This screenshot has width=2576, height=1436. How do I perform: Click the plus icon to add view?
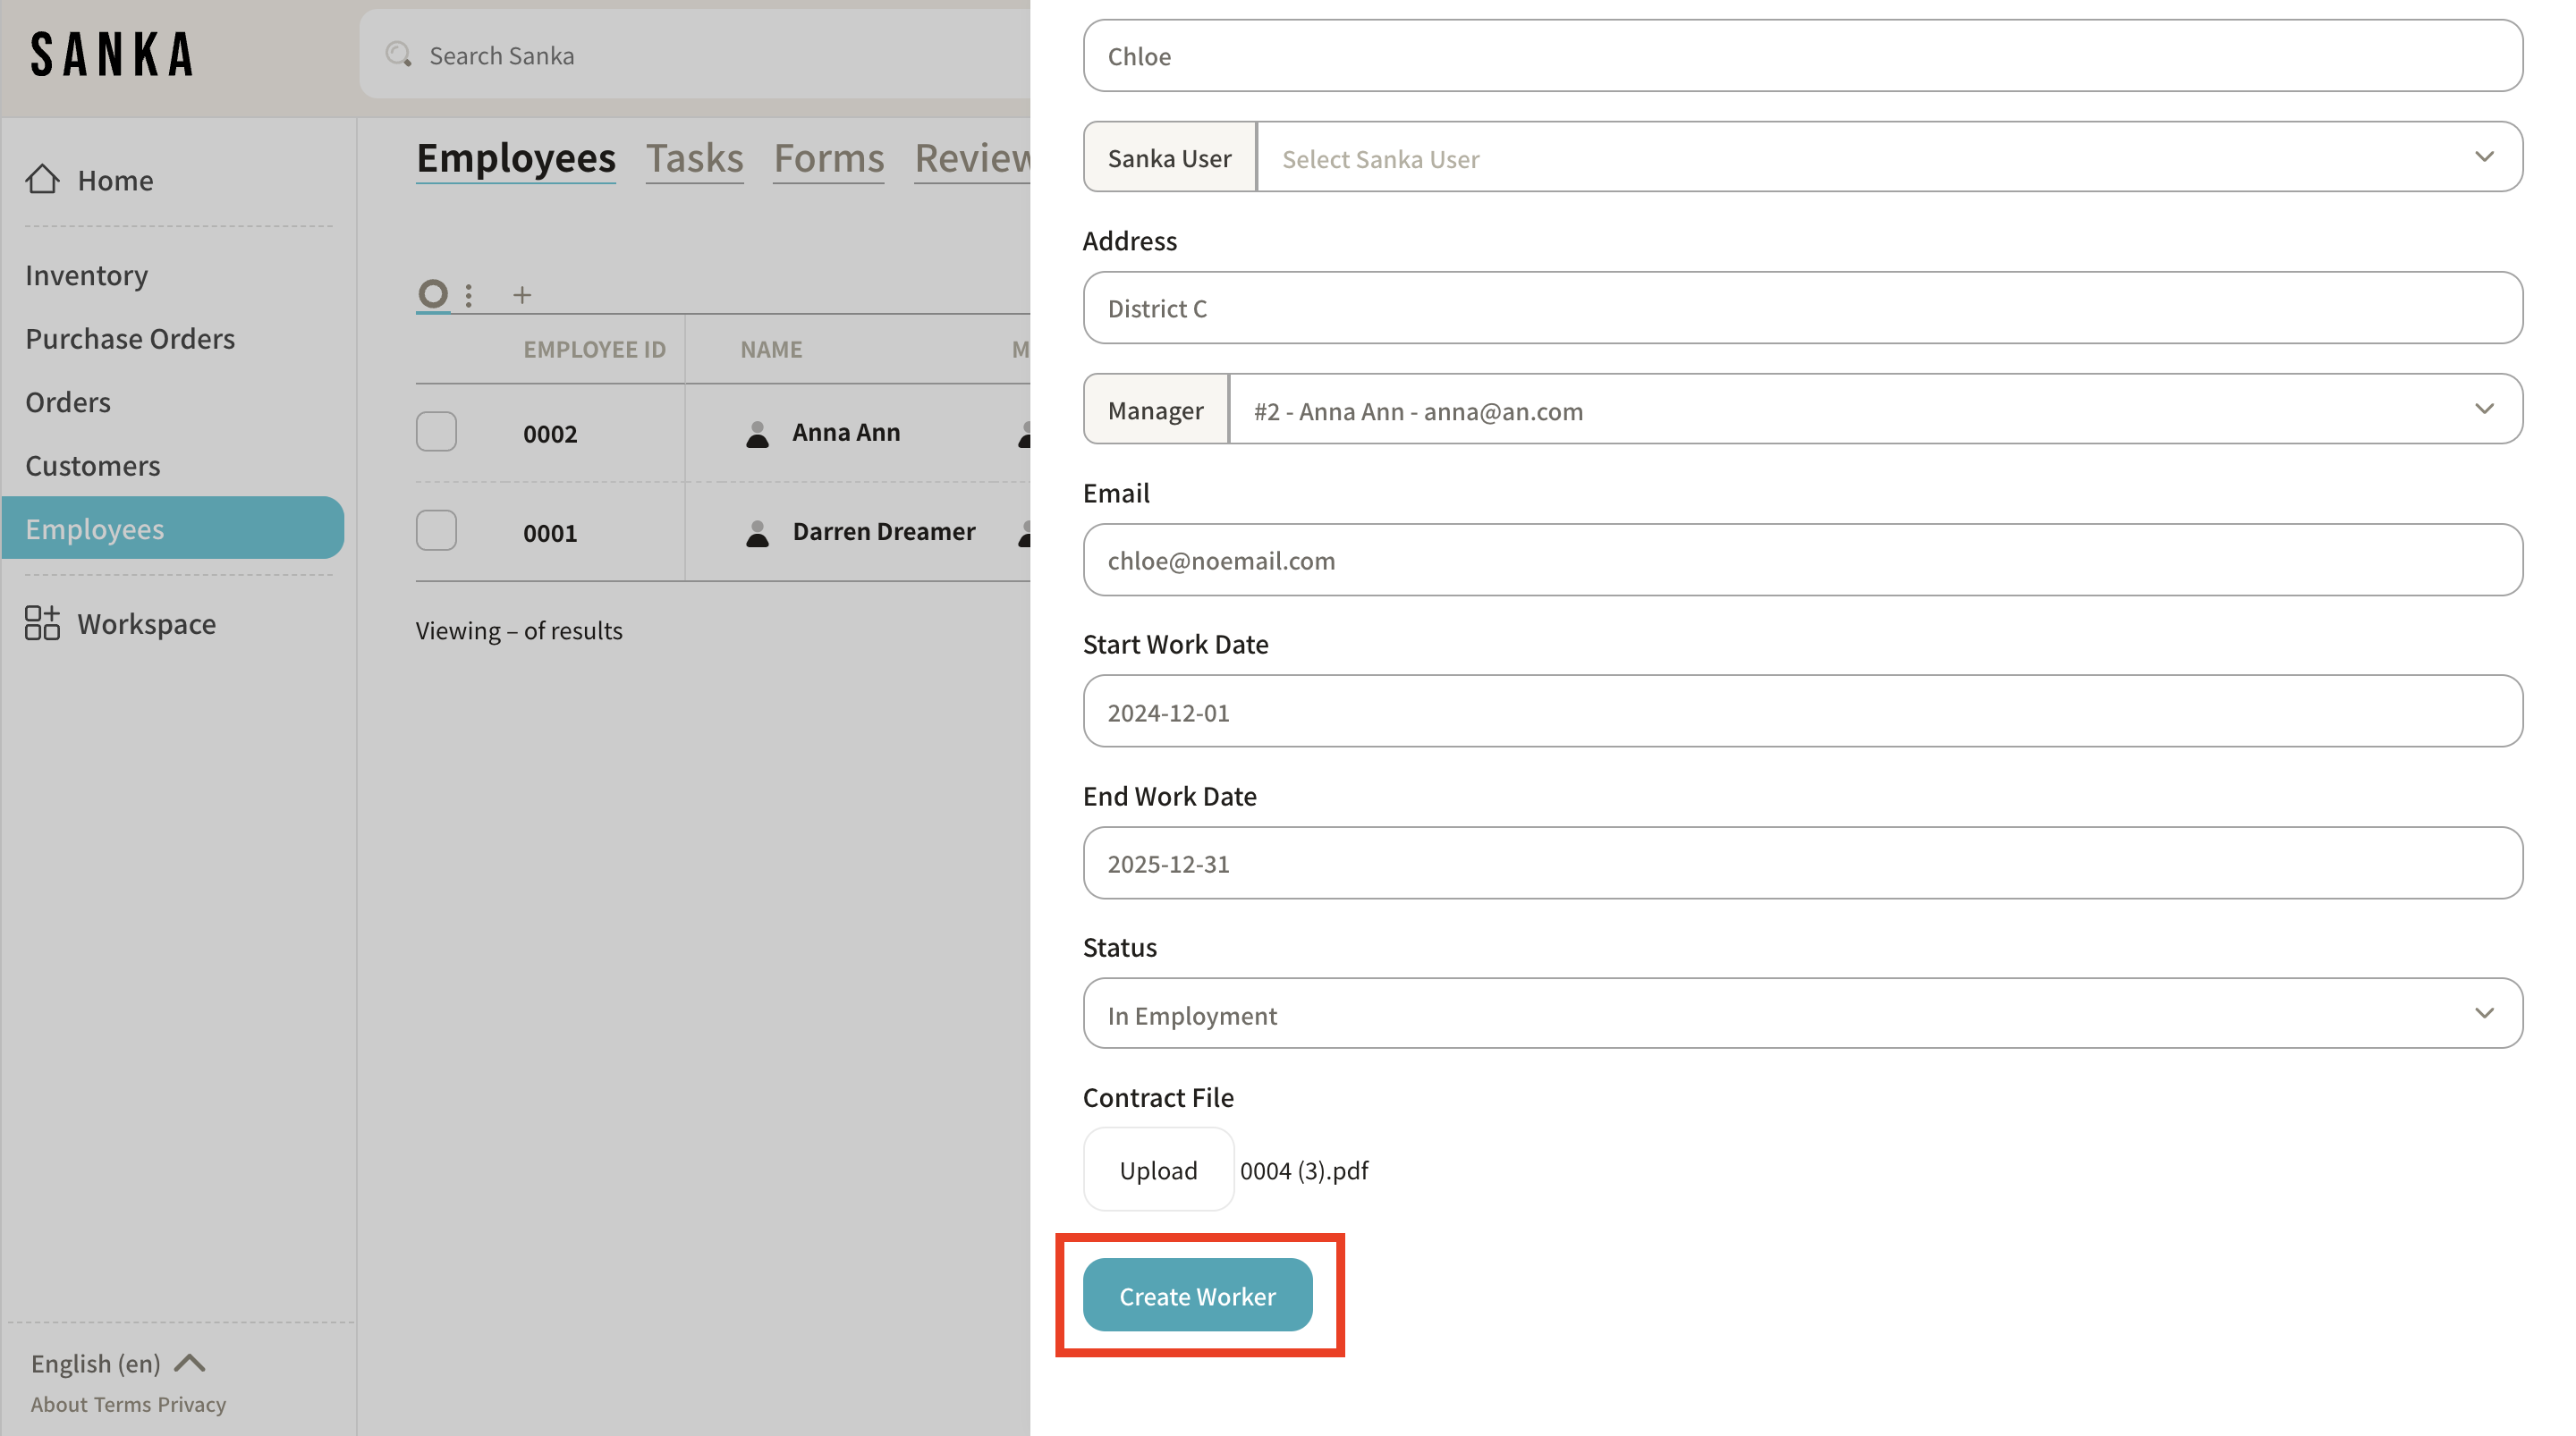tap(522, 295)
